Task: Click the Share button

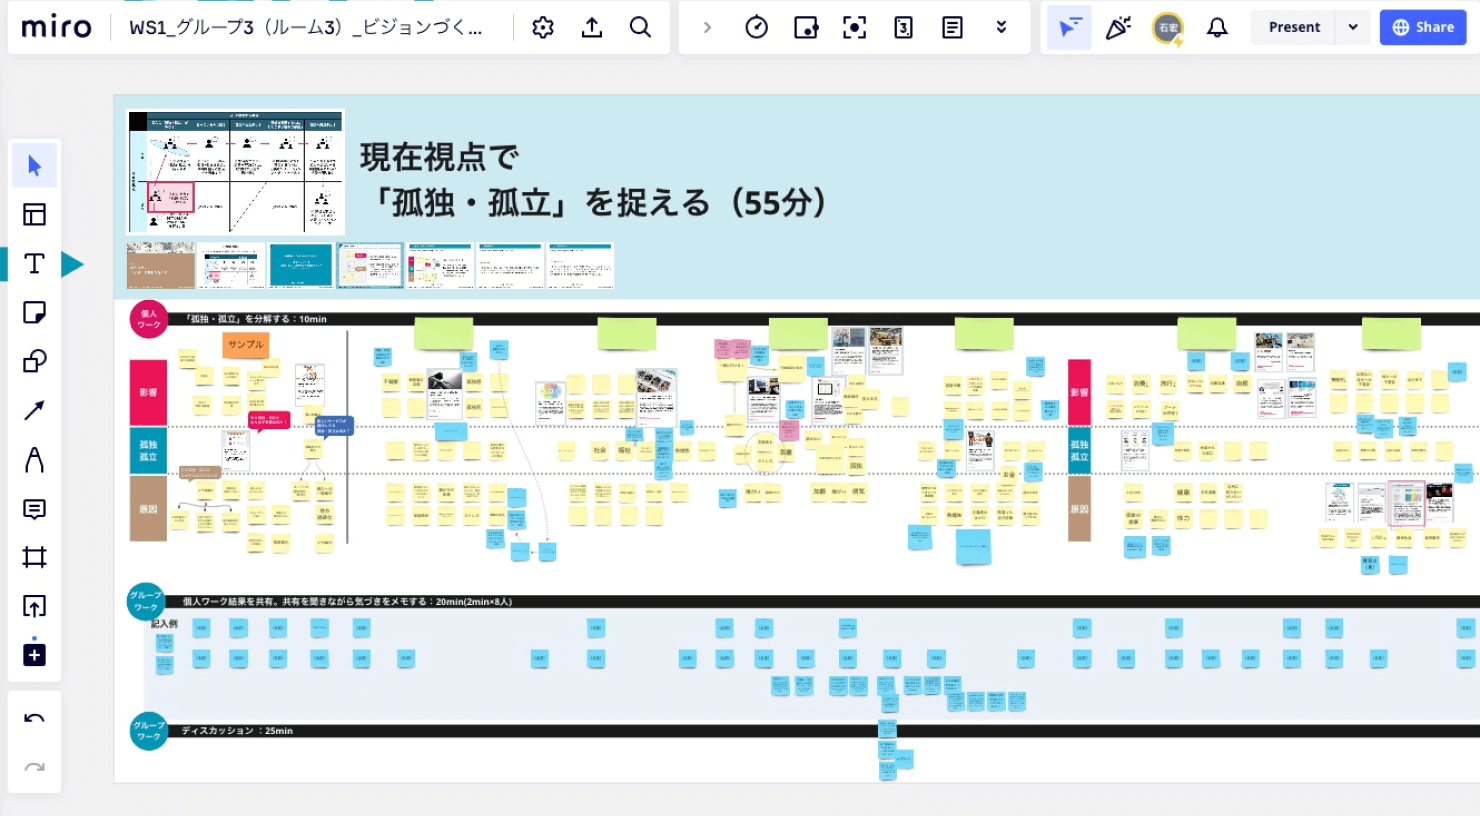Action: (x=1423, y=27)
